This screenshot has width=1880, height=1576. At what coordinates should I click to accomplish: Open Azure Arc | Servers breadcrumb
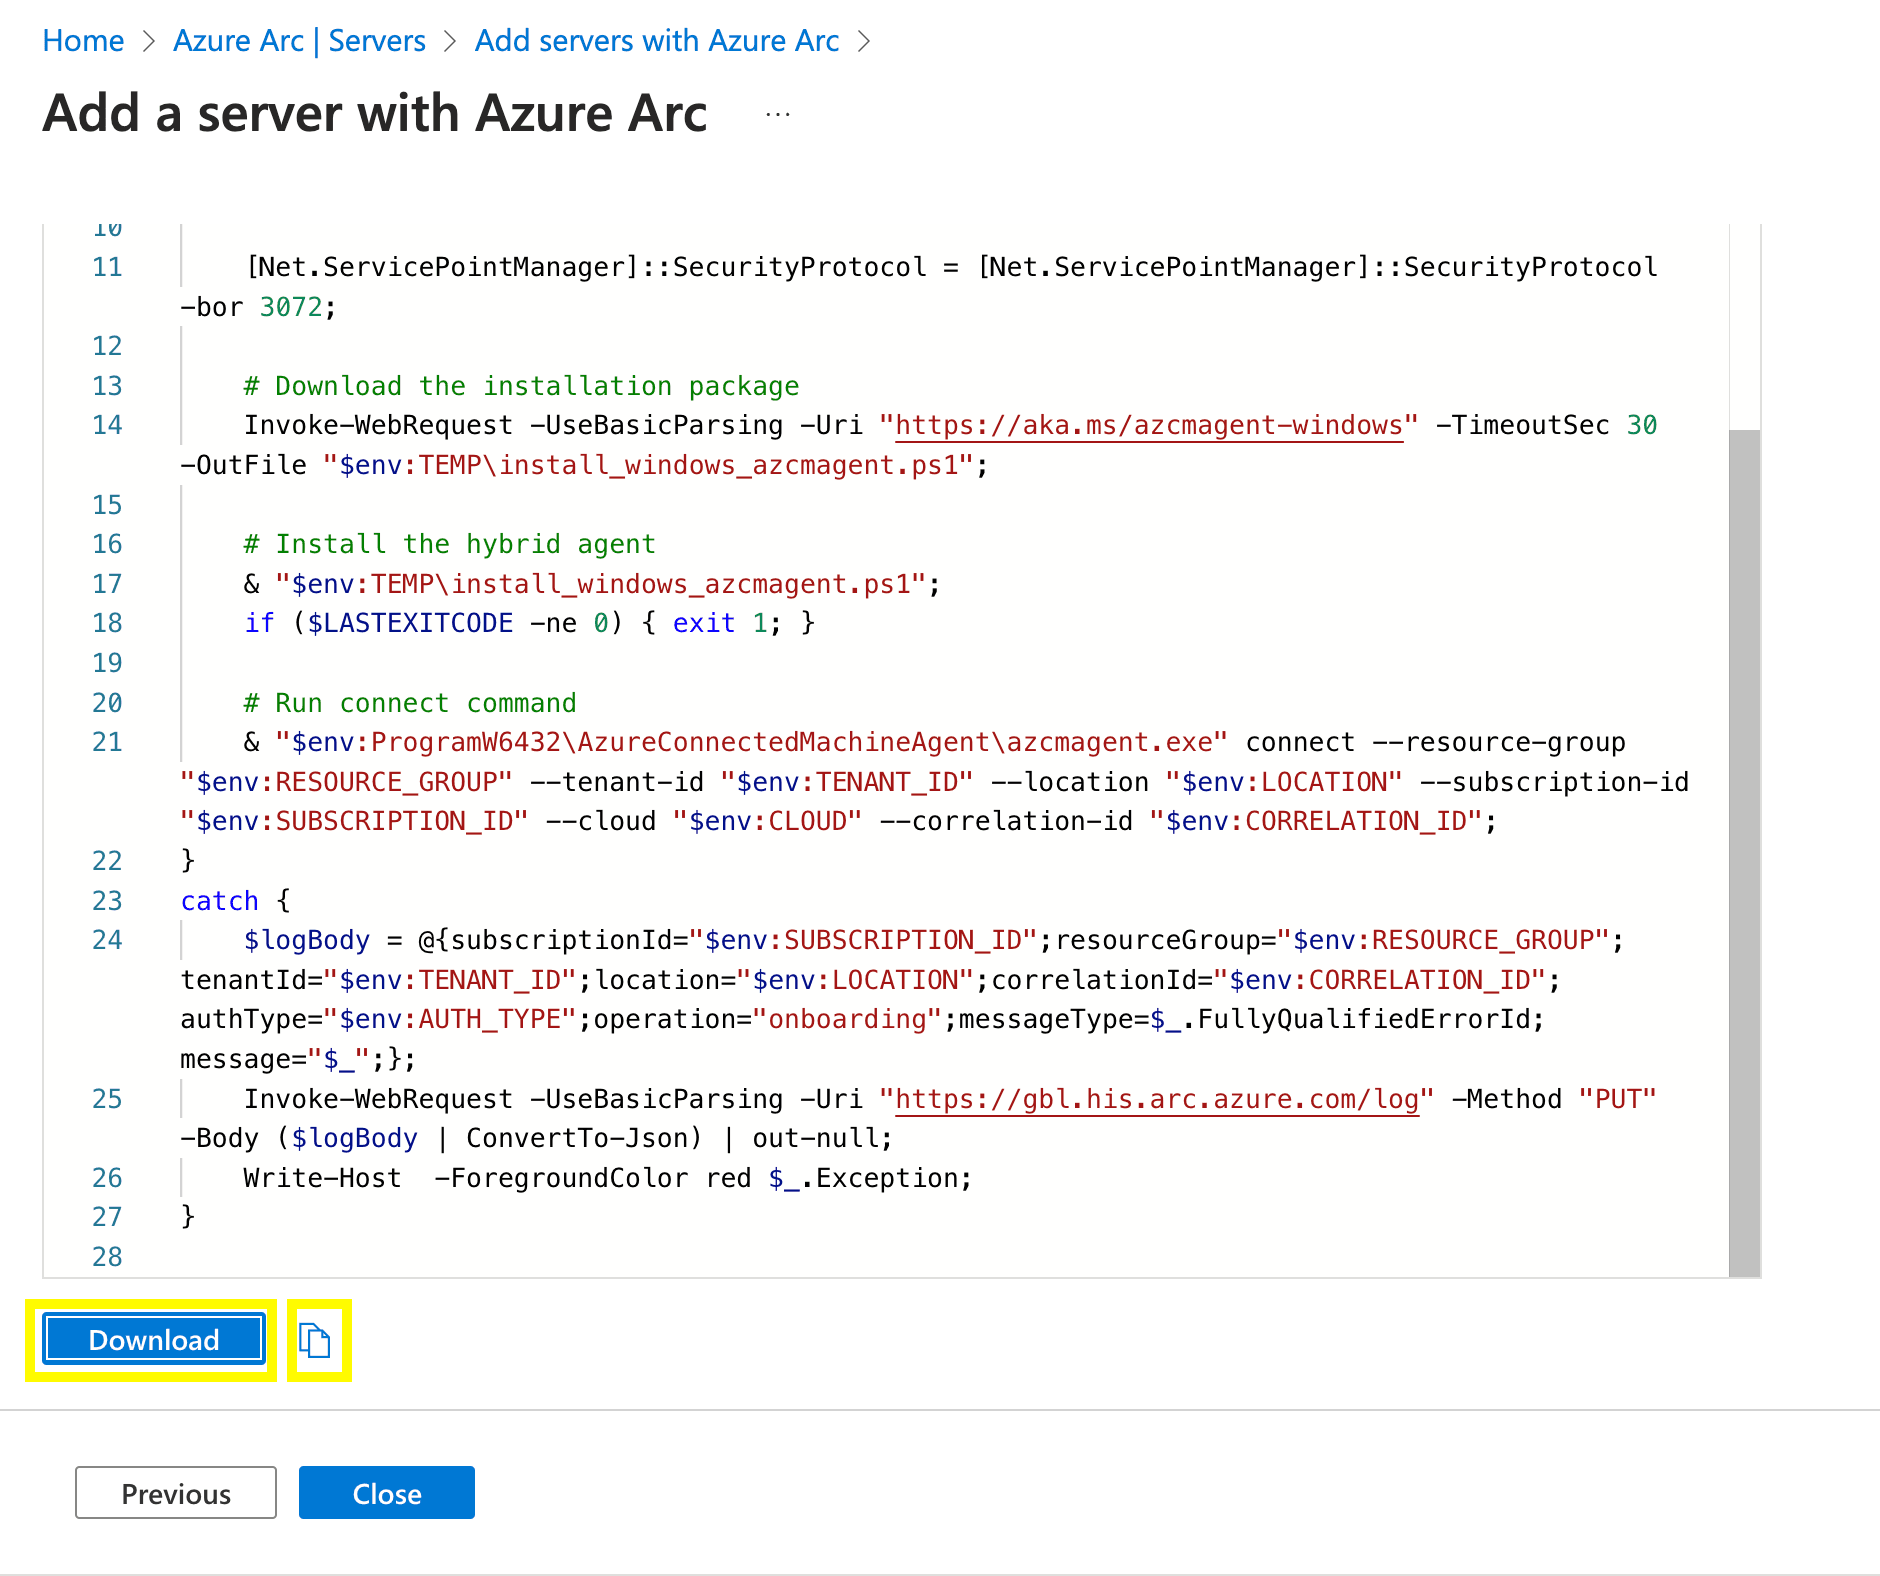pos(299,41)
